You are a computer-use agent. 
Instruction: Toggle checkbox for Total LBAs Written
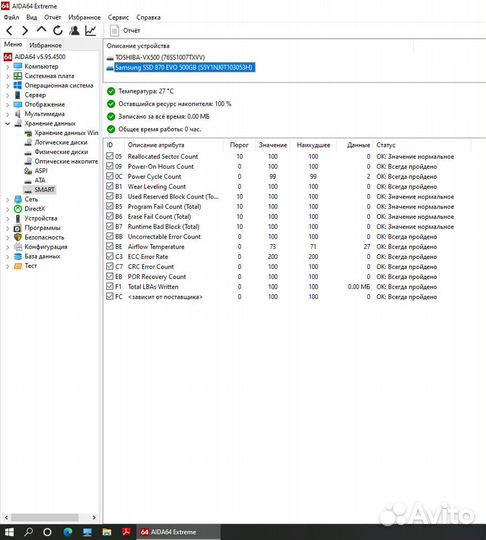[x=110, y=286]
